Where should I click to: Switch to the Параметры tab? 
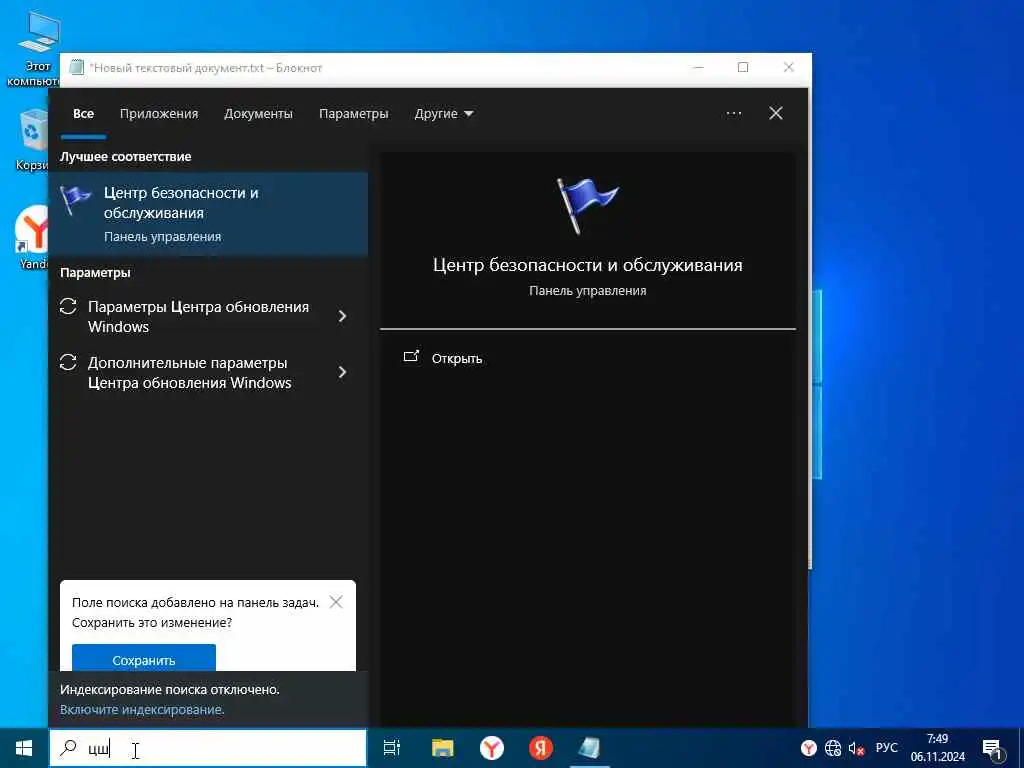tap(353, 114)
